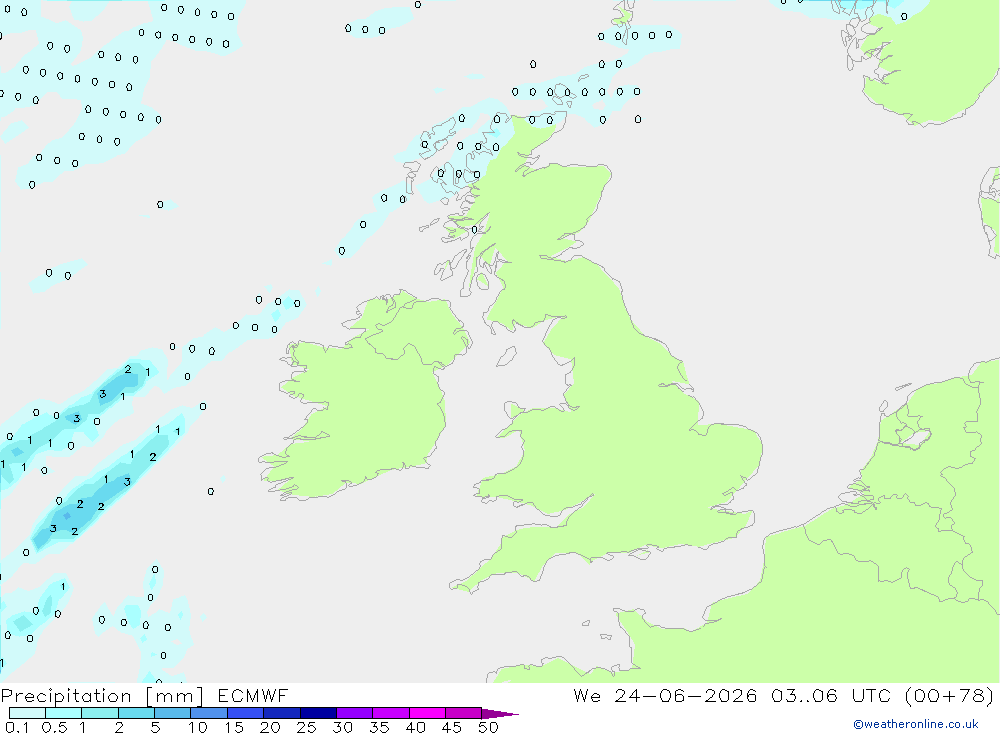Select the '(00+78)' forecast offset text

click(949, 695)
